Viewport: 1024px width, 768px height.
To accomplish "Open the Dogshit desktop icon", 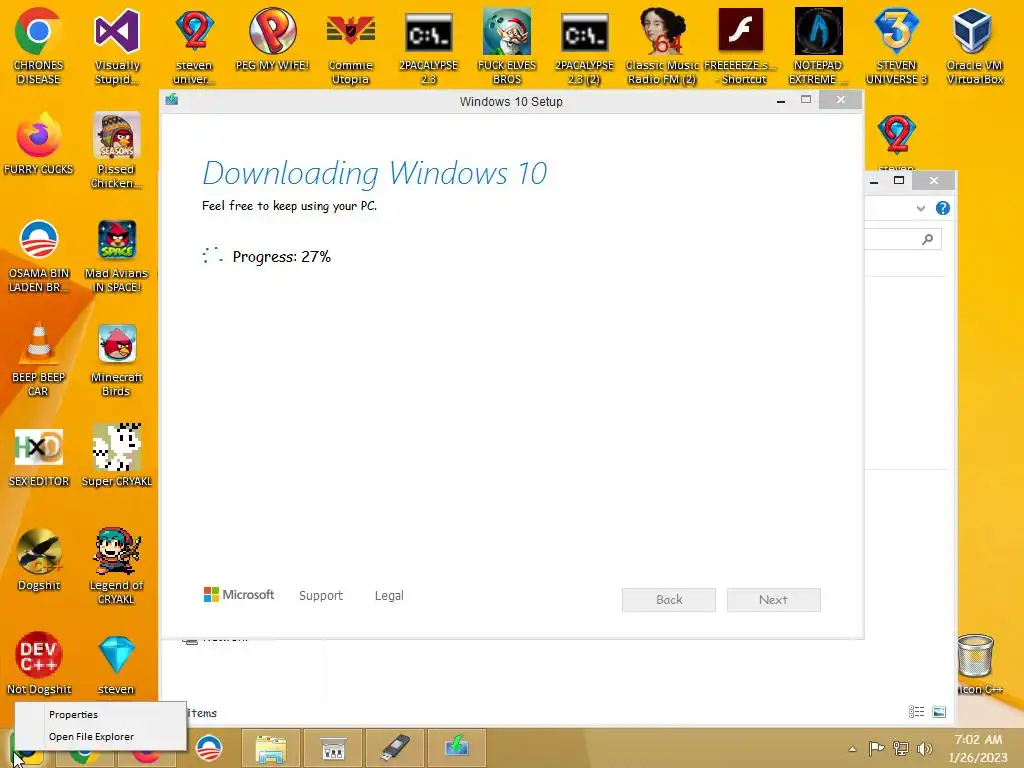I will click(38, 560).
